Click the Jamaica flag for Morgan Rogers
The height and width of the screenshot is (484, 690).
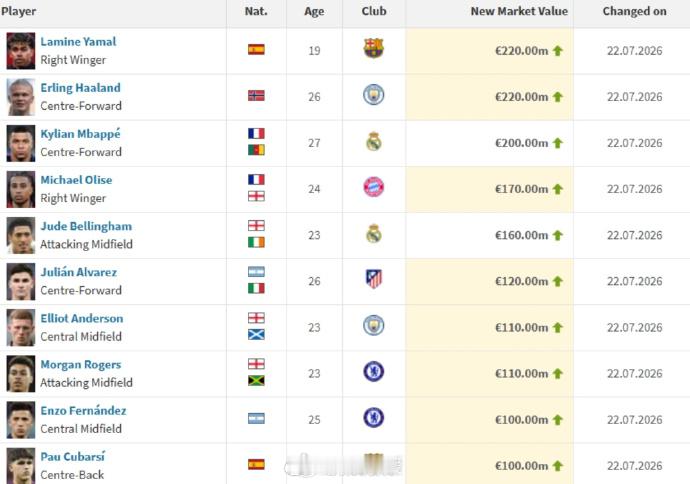[x=256, y=381]
